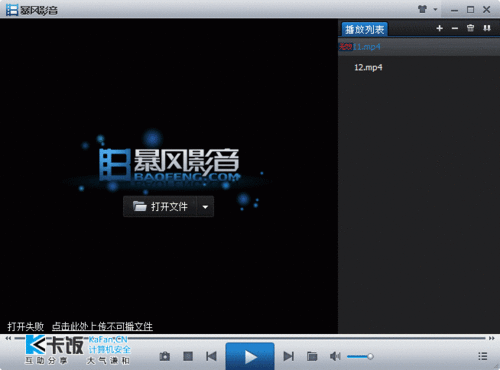Viewport: 500px width, 370px height.
Task: Select 12.mp4 in the playlist
Action: (x=419, y=67)
